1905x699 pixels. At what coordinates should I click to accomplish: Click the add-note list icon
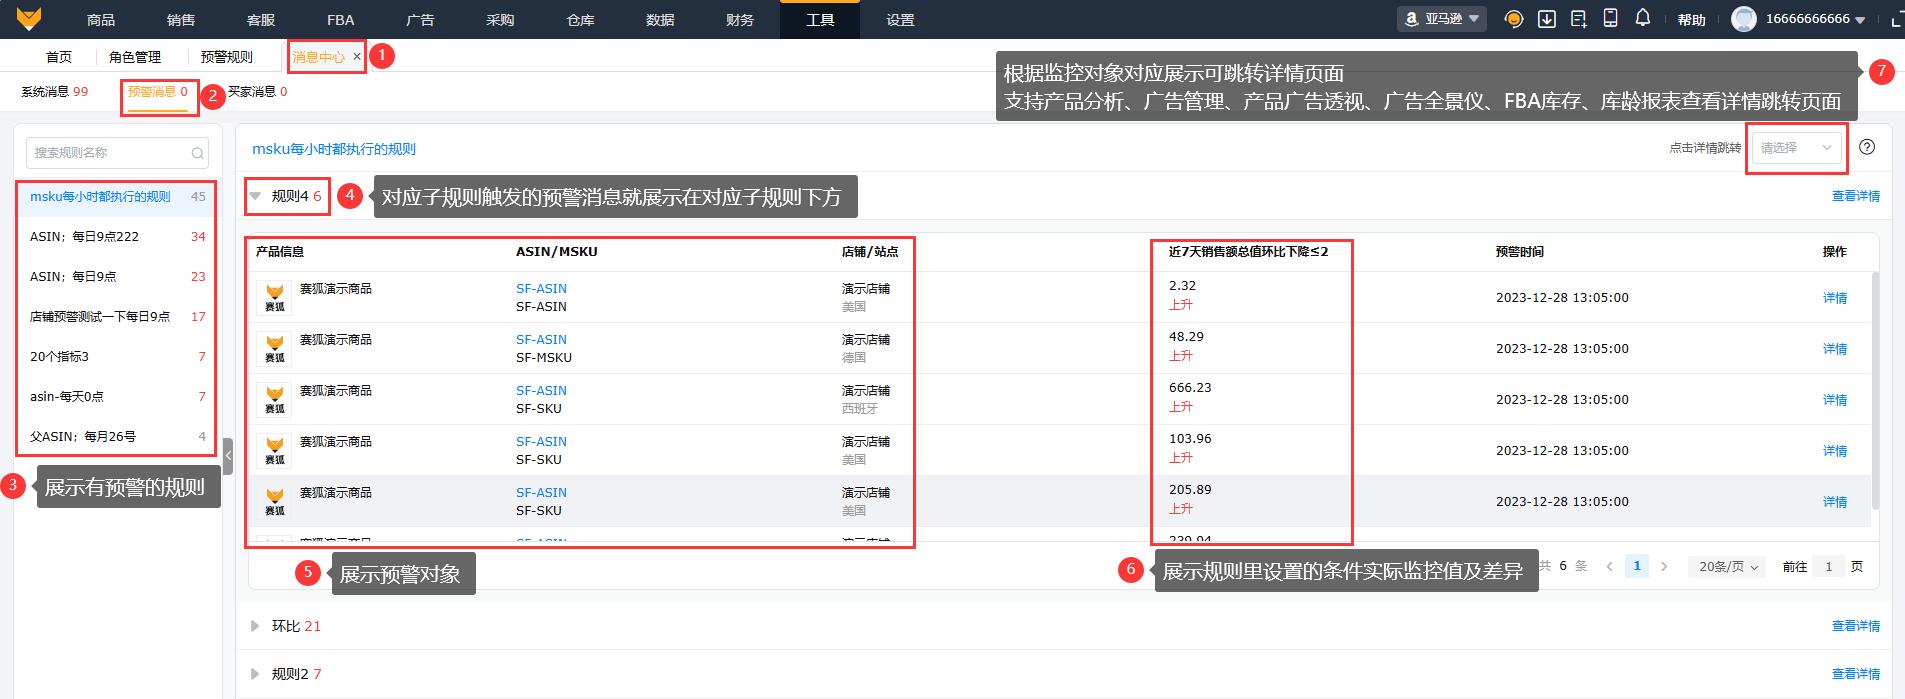pyautogui.click(x=1579, y=19)
